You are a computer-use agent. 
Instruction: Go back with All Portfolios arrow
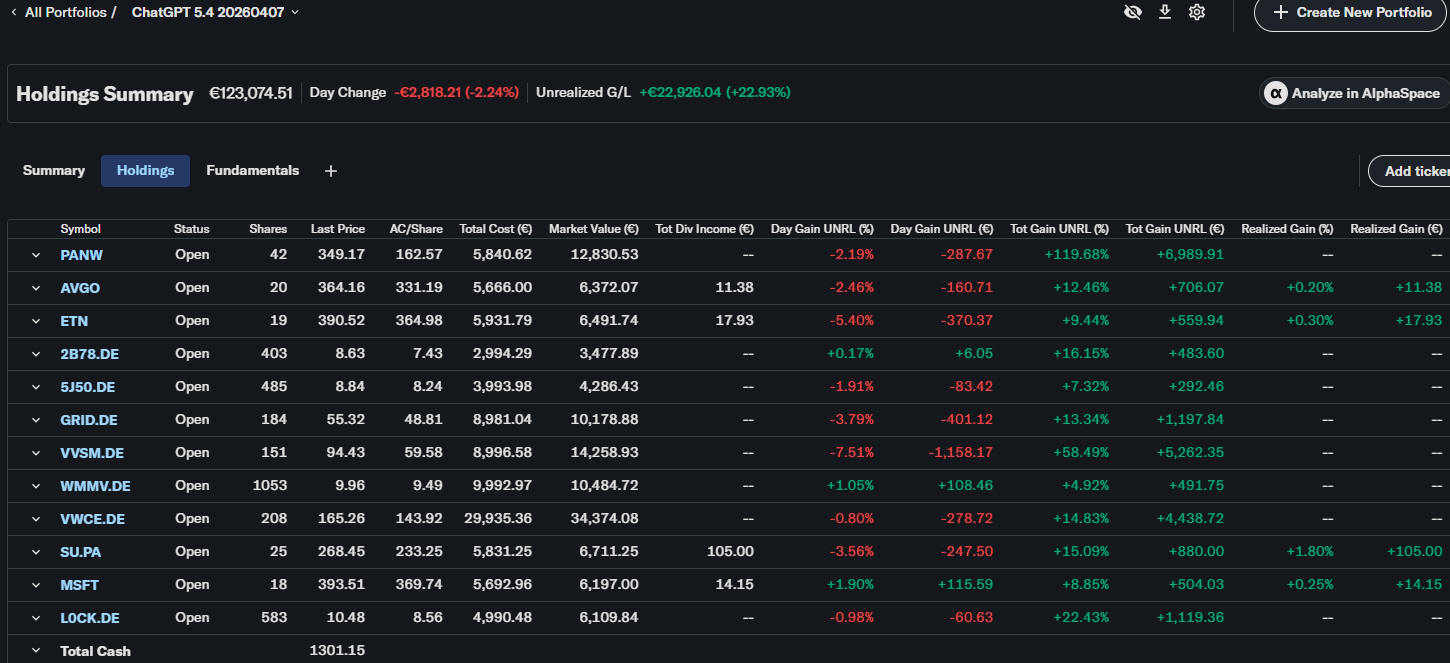click(14, 12)
